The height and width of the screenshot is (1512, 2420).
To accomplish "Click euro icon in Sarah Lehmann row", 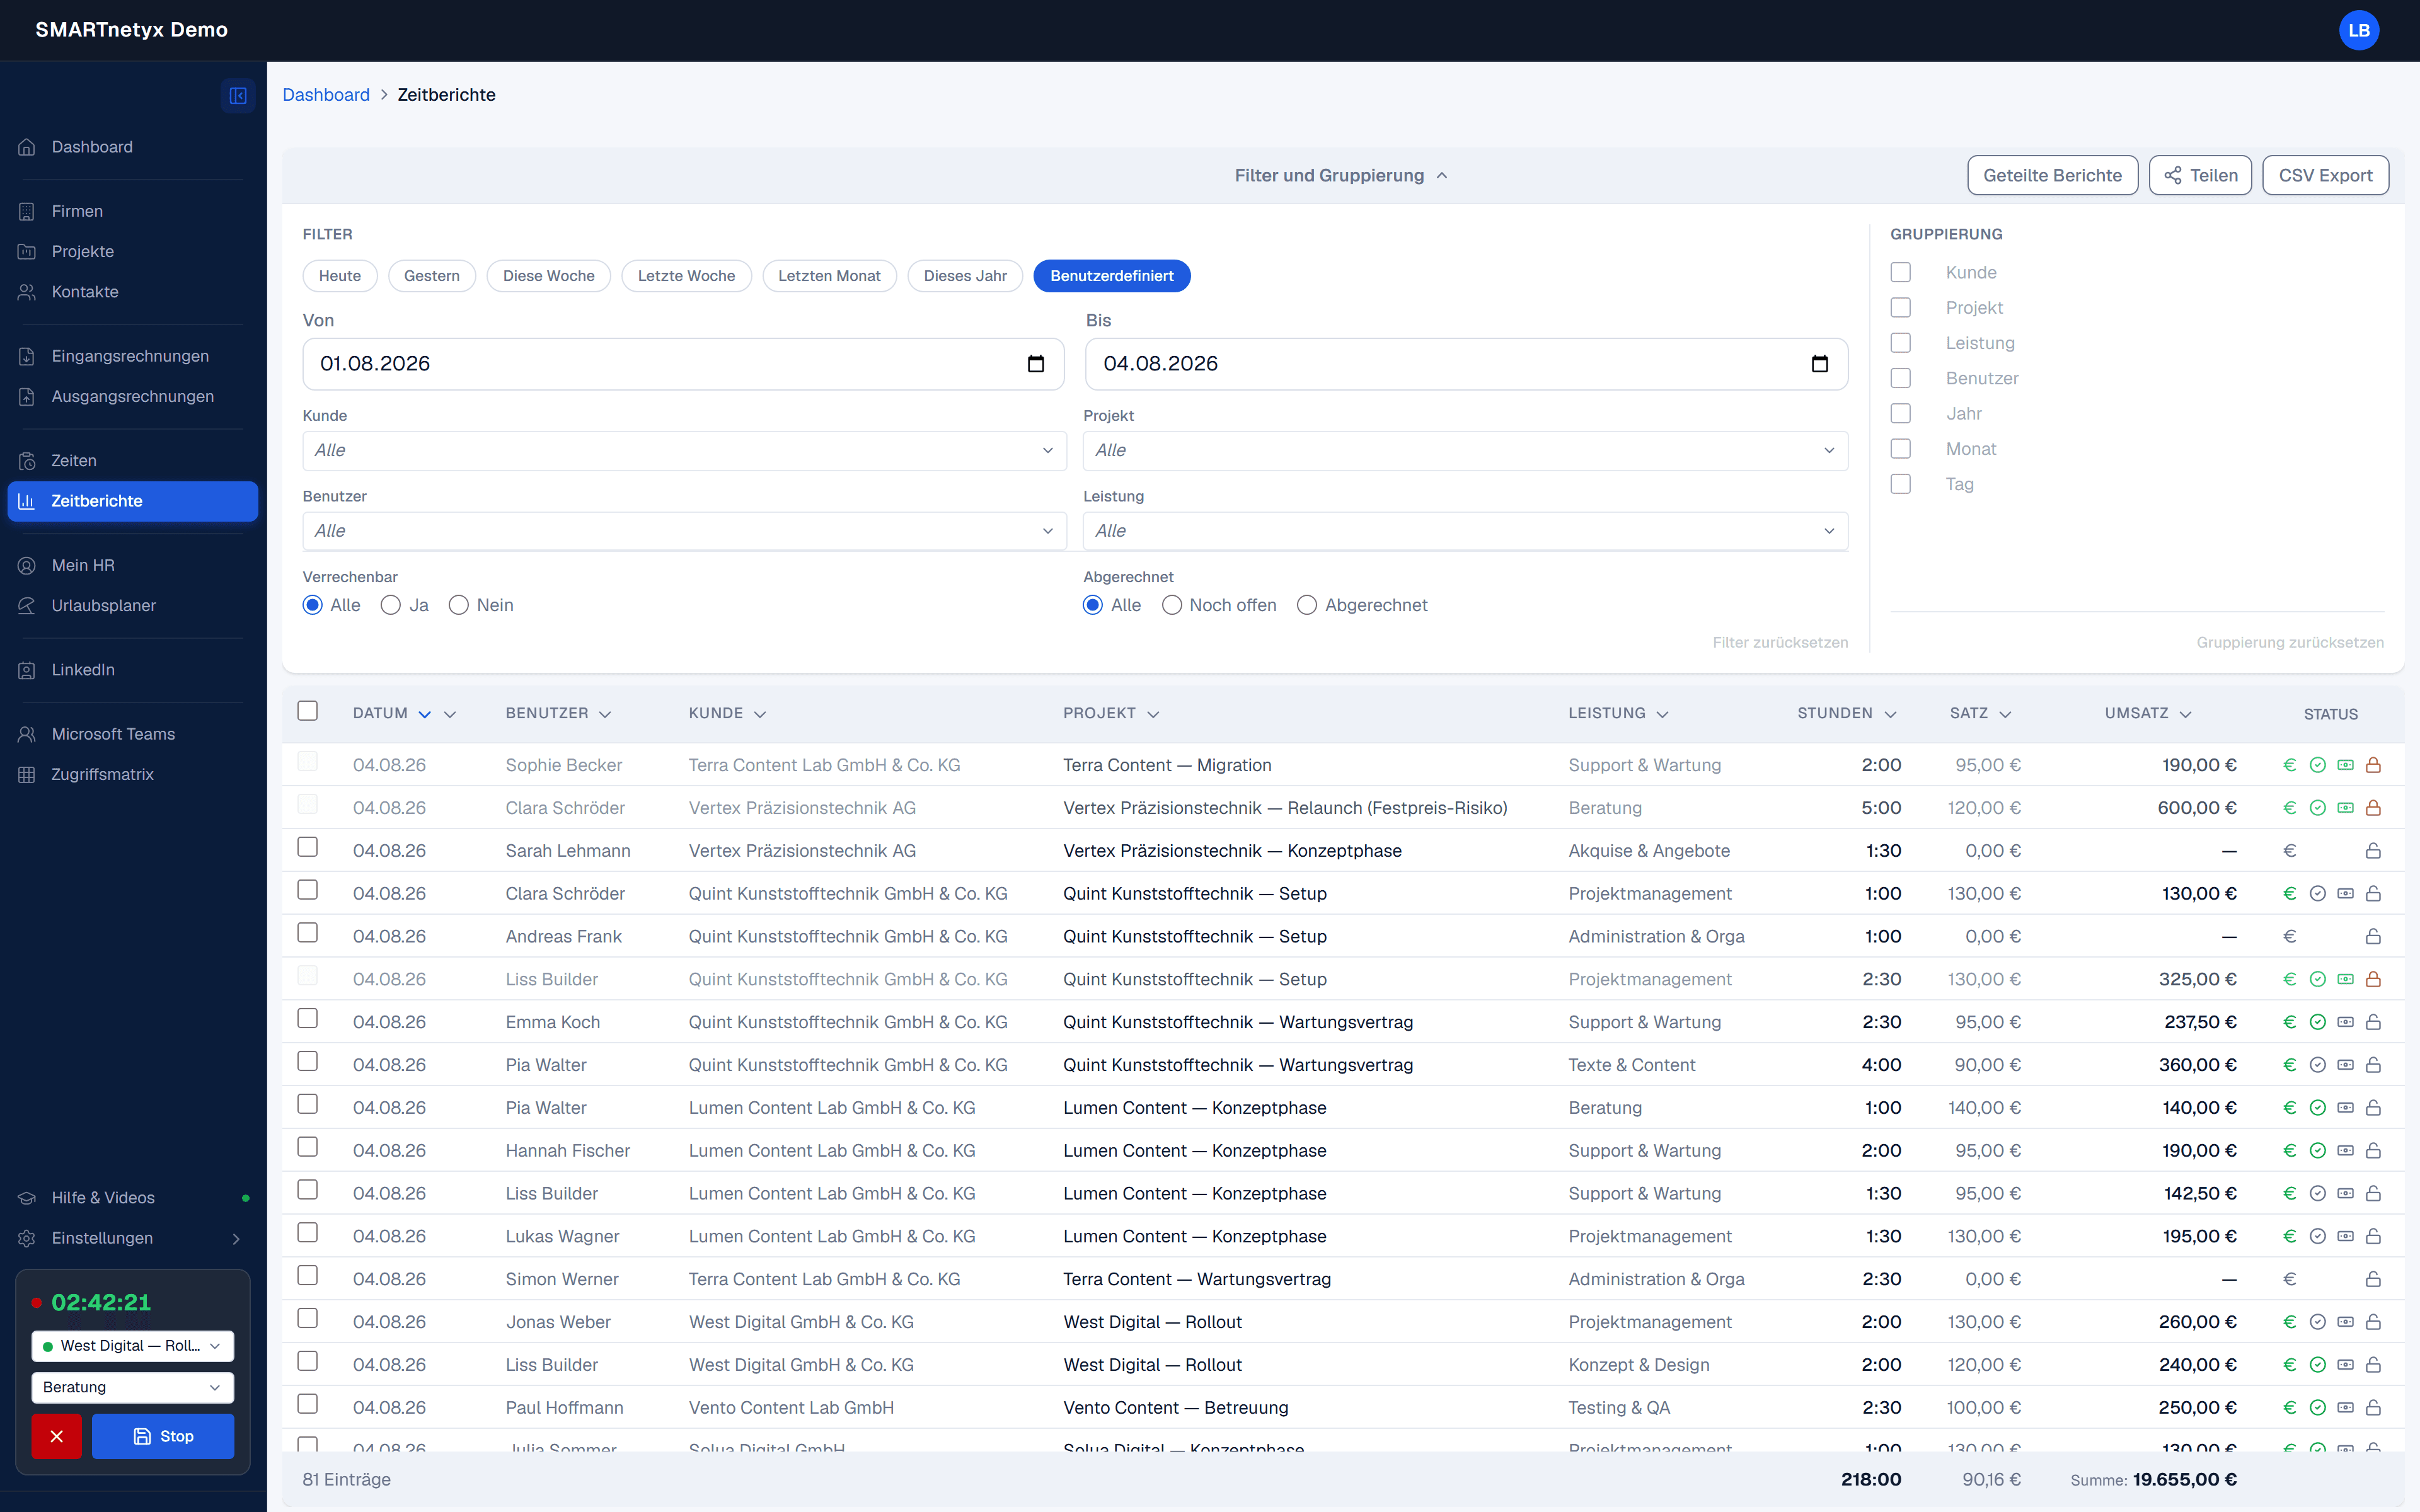I will [x=2290, y=851].
